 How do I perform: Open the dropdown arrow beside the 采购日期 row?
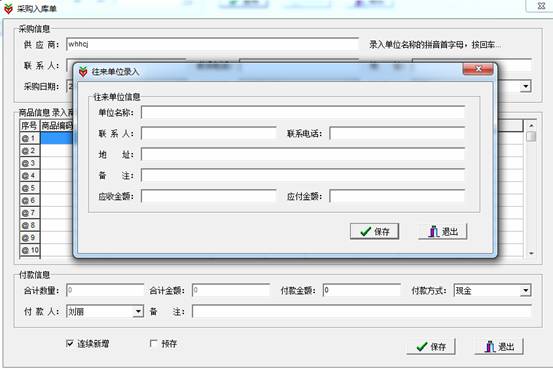pyautogui.click(x=525, y=86)
